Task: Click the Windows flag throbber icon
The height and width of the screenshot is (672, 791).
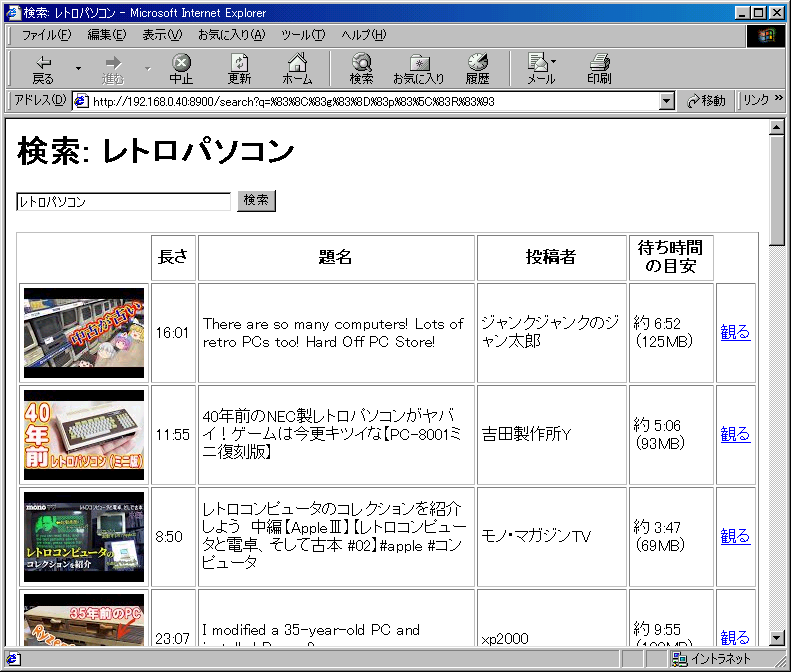Action: pyautogui.click(x=765, y=35)
